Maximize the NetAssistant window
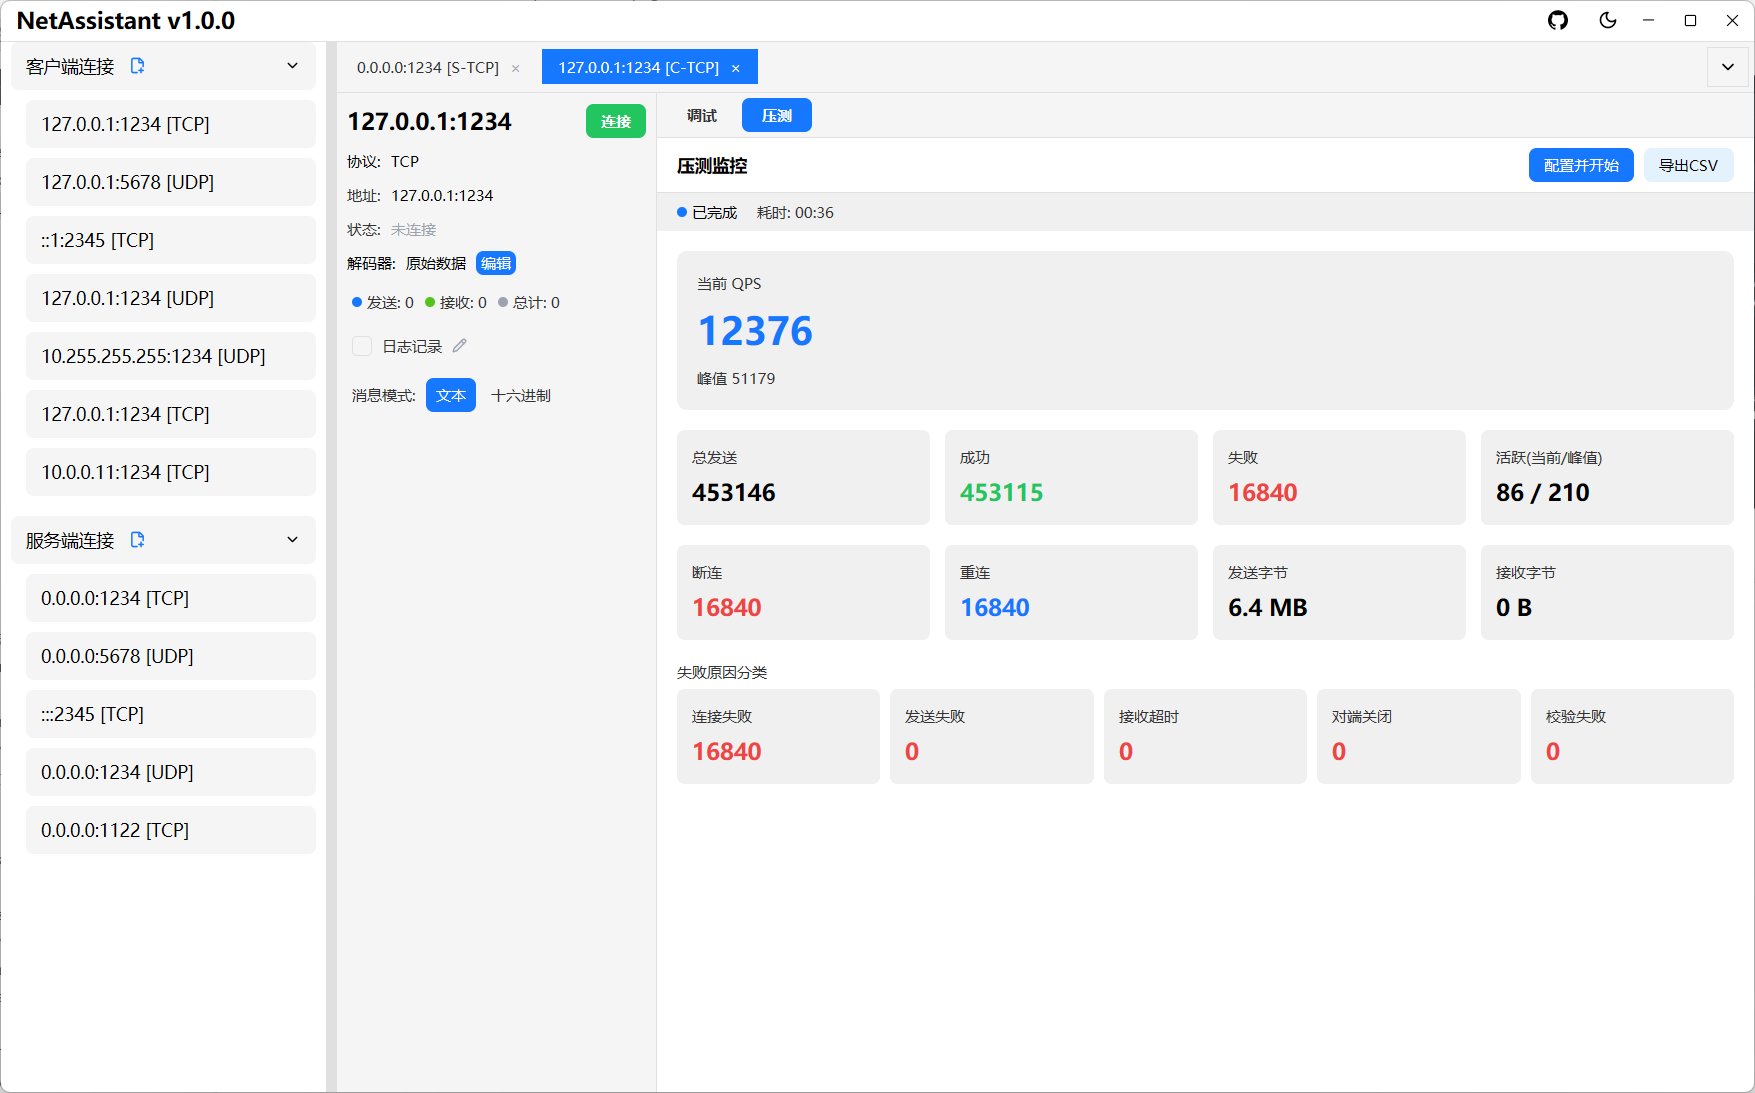The width and height of the screenshot is (1755, 1093). (1690, 20)
